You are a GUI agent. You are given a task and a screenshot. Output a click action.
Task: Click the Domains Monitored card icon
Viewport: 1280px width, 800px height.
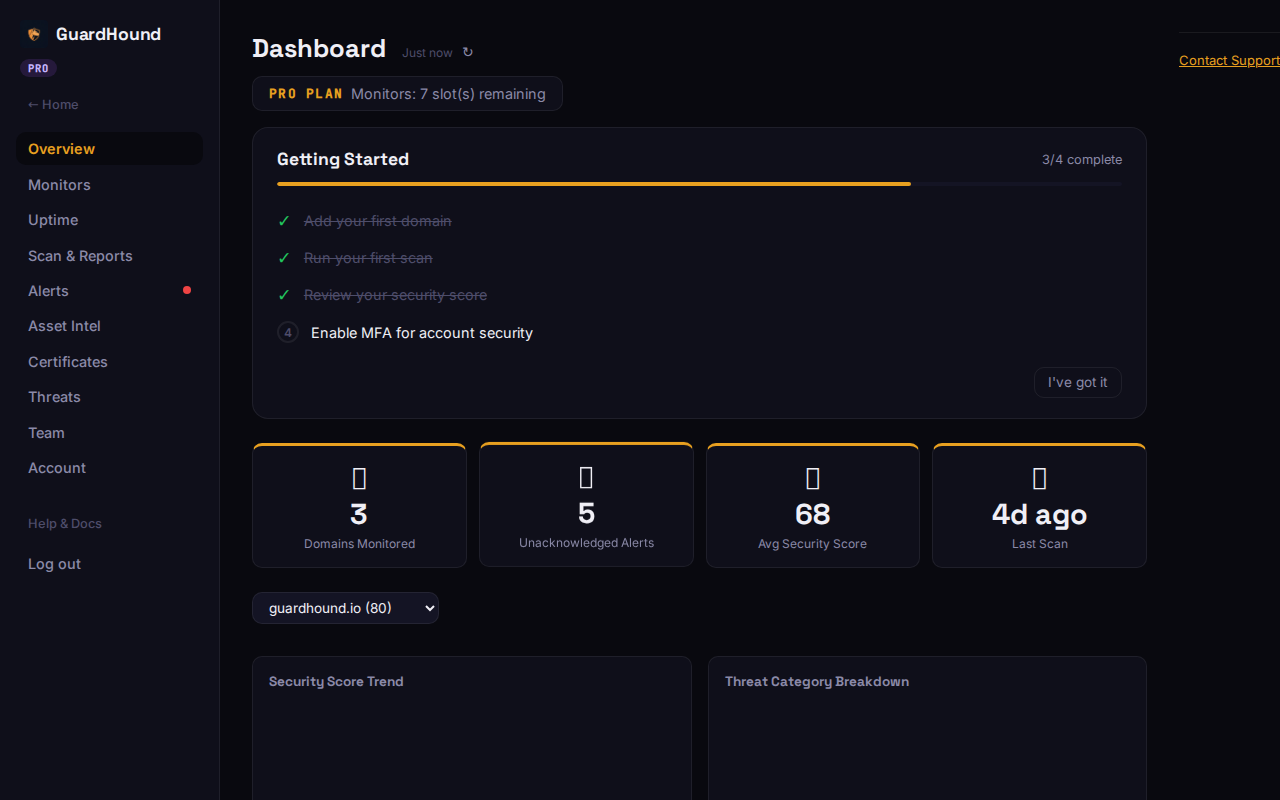[359, 478]
